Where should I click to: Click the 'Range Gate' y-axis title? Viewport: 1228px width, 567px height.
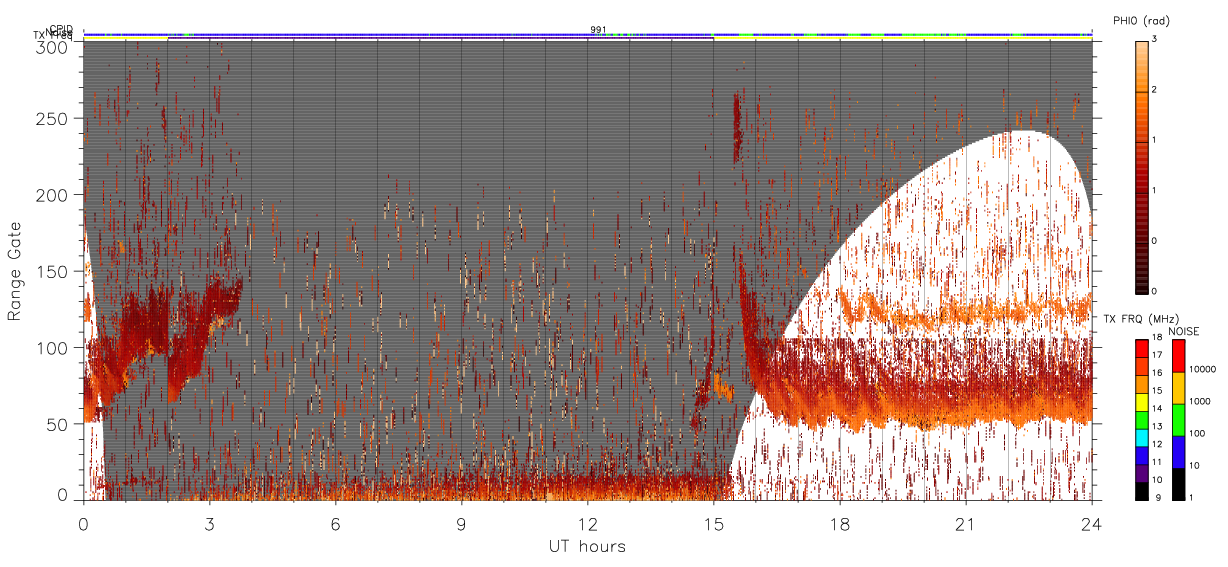14,271
